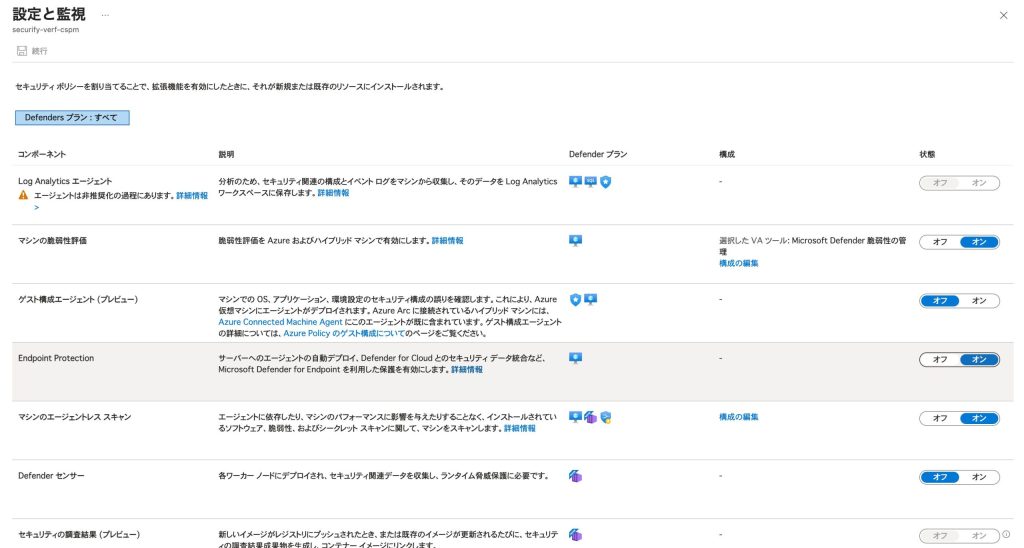Close the 設定と監視 pane
Image resolution: width=1024 pixels, height=548 pixels.
(1004, 15)
